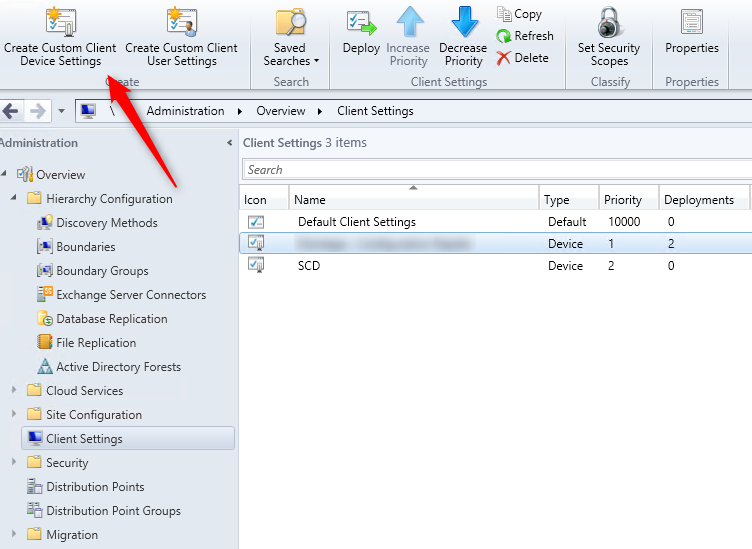The image size is (752, 549).
Task: Open the Saved Searches dropdown
Action: [291, 37]
